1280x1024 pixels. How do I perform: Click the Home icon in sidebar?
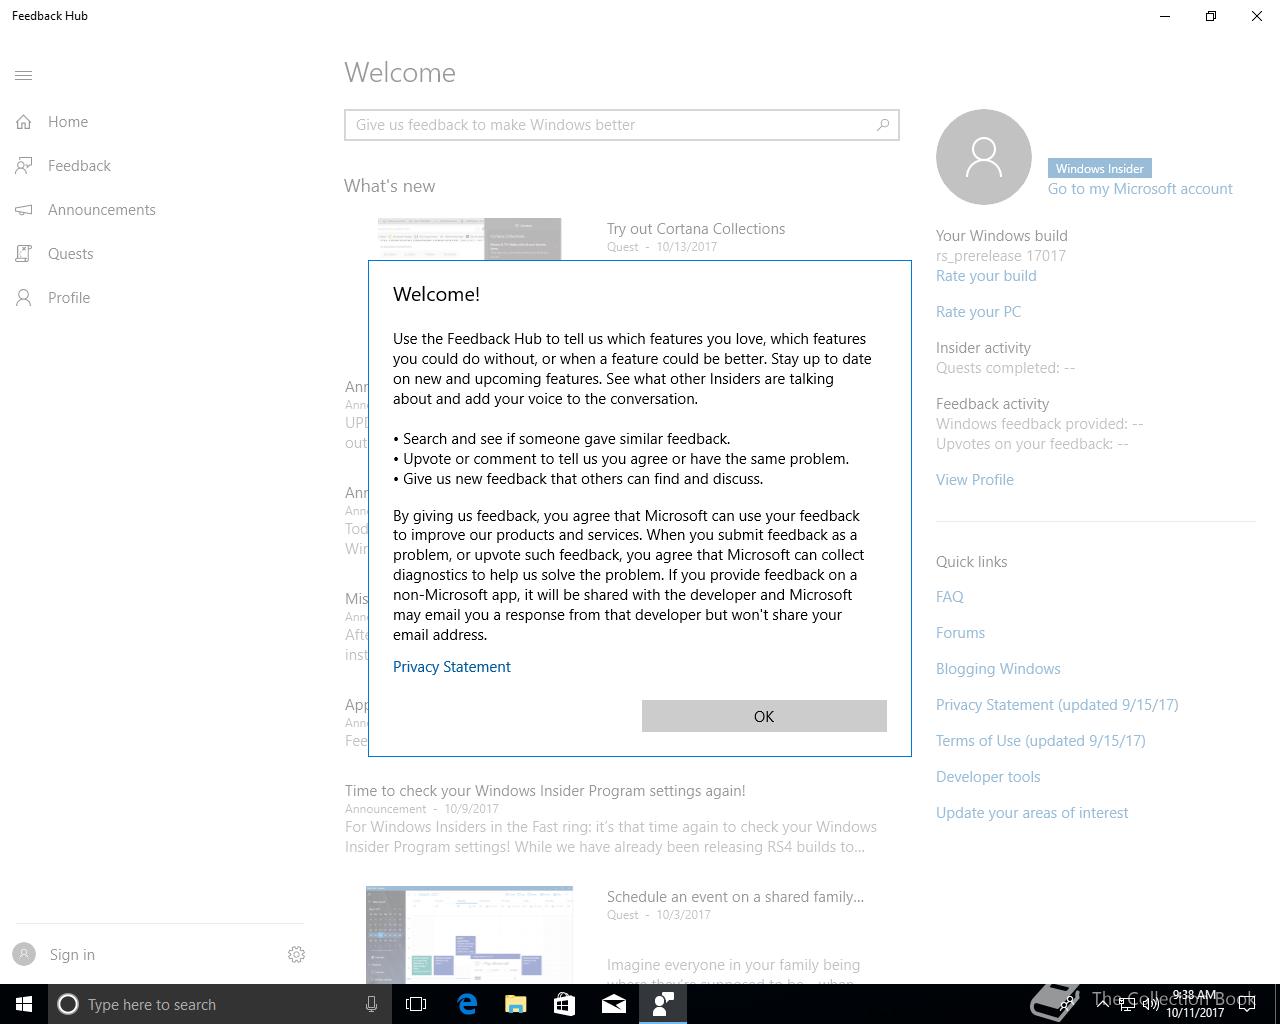click(24, 122)
